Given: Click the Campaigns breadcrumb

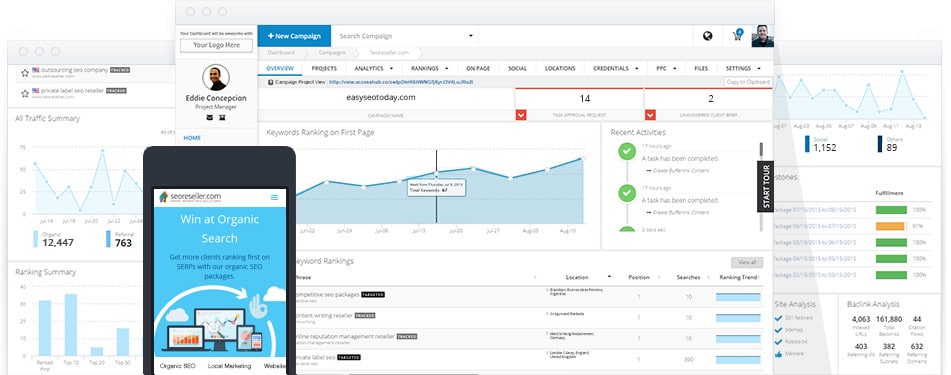Looking at the screenshot, I should coord(332,53).
